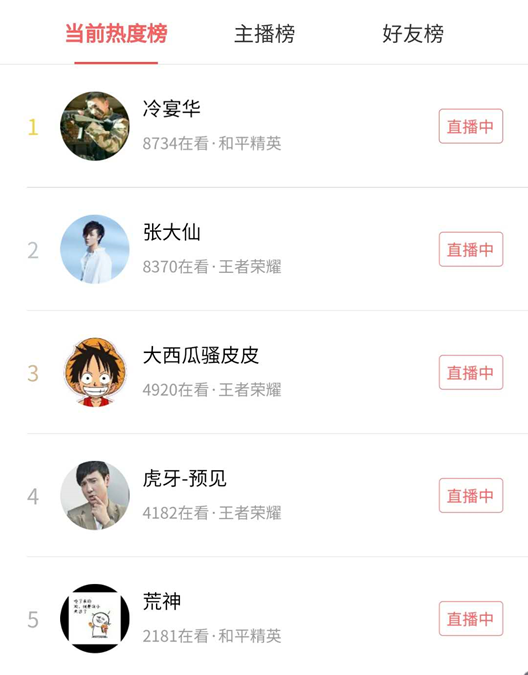Image resolution: width=528 pixels, height=675 pixels.
Task: Select the name 虎牙-预见
Action: point(185,479)
